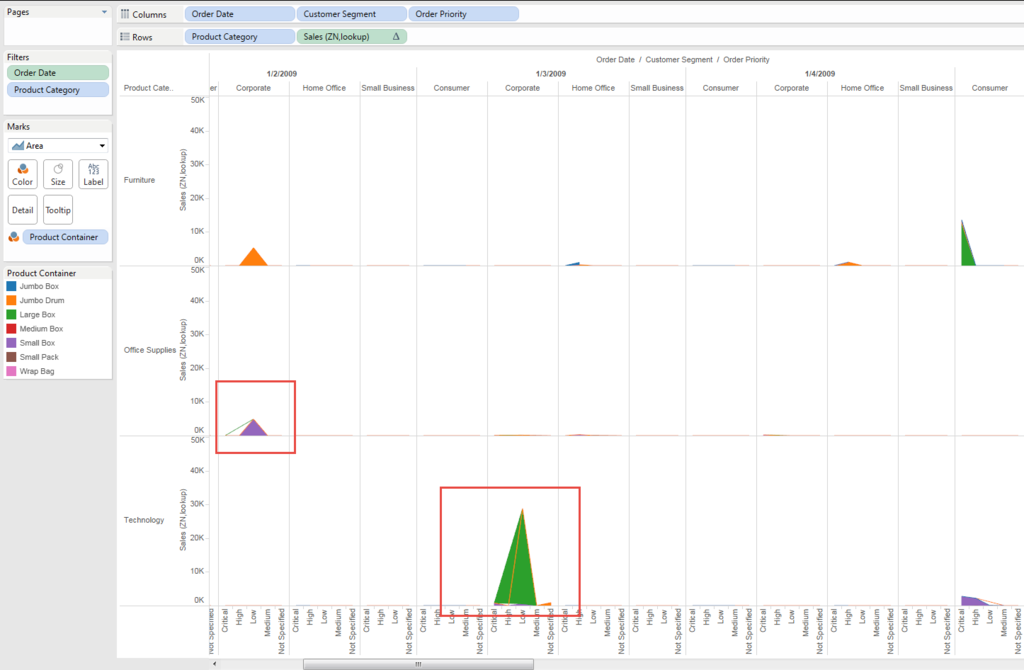Click the Tooltip marks button
The width and height of the screenshot is (1024, 670).
[58, 210]
